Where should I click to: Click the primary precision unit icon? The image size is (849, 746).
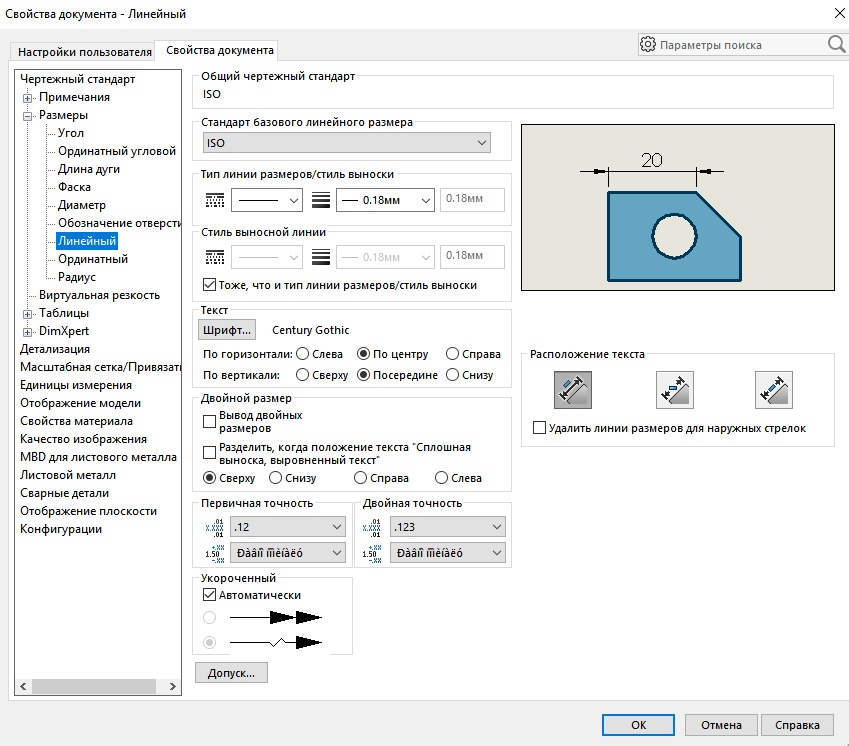[214, 526]
